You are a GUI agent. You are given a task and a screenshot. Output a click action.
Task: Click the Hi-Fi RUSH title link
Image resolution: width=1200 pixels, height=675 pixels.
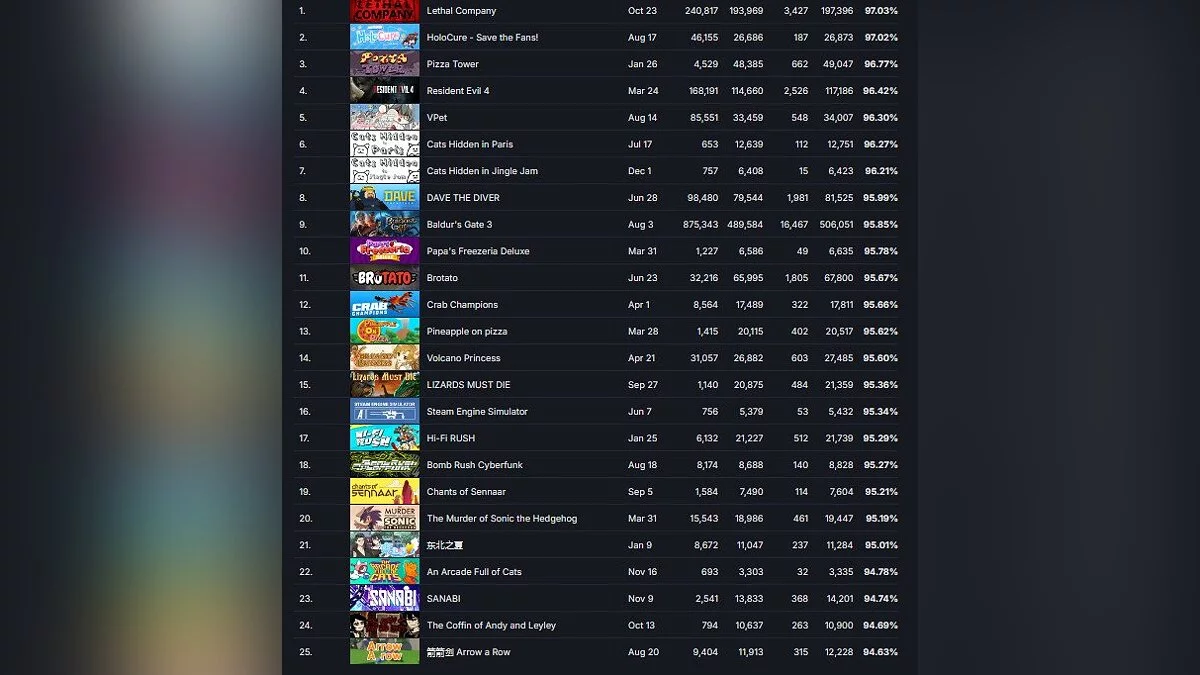(451, 437)
